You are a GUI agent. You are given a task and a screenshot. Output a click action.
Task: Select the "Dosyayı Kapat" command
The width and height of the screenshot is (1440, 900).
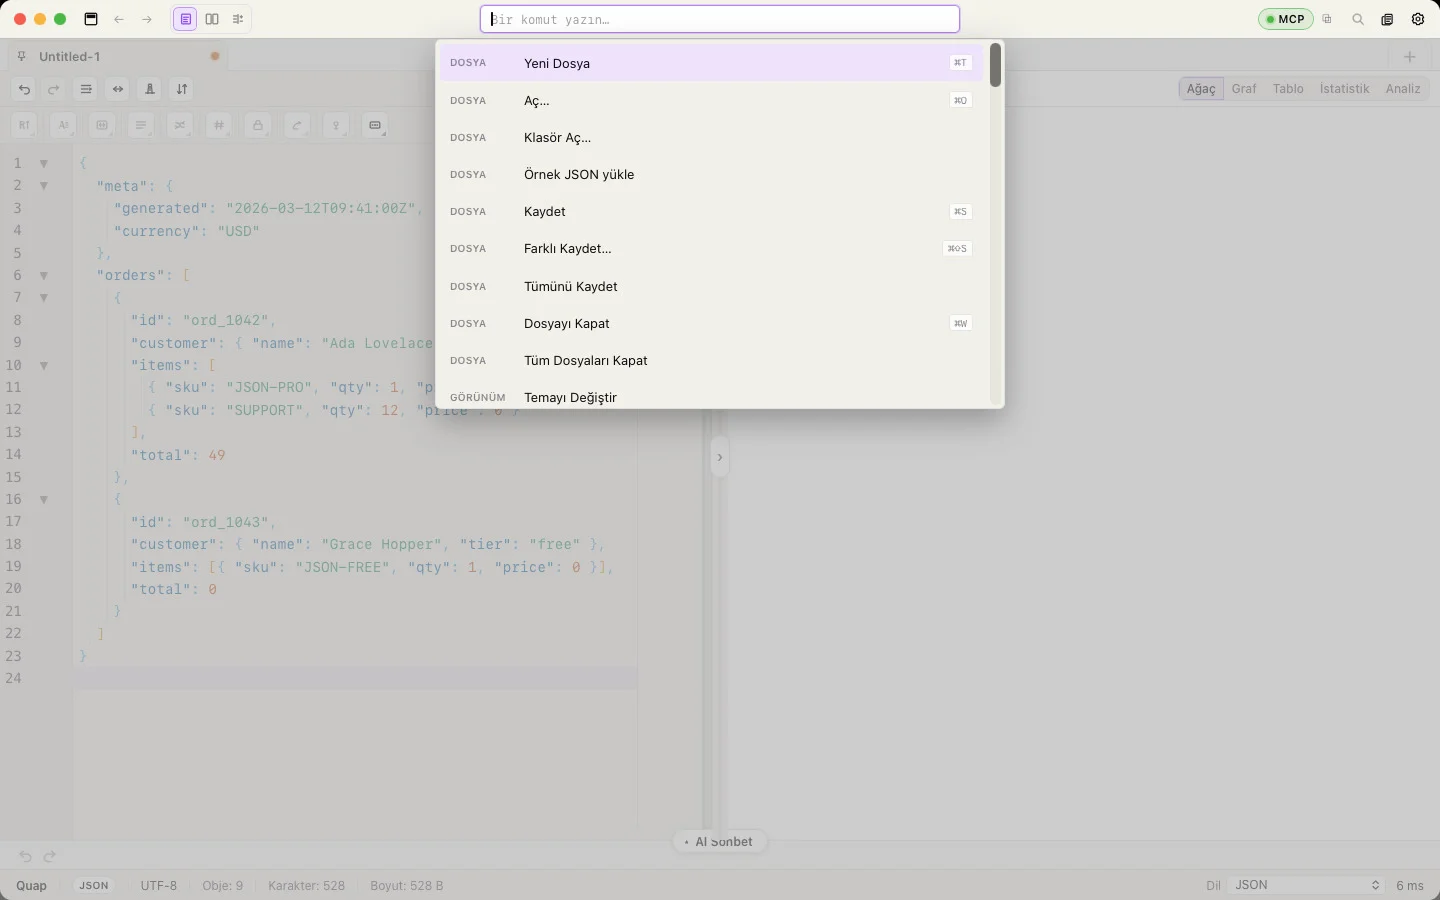(713, 323)
